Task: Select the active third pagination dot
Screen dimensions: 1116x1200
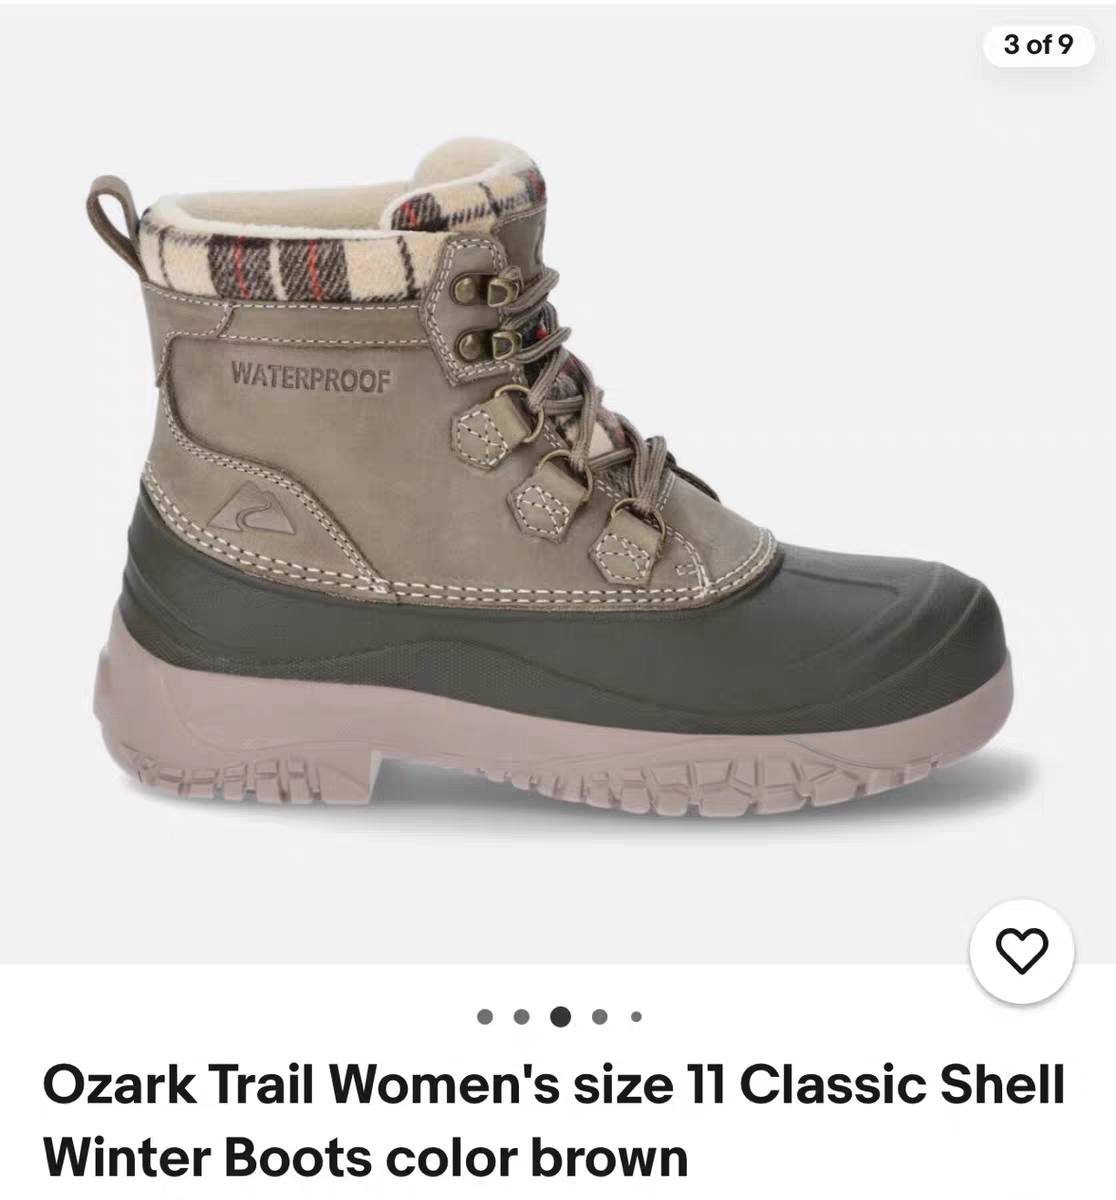Action: 560,1017
